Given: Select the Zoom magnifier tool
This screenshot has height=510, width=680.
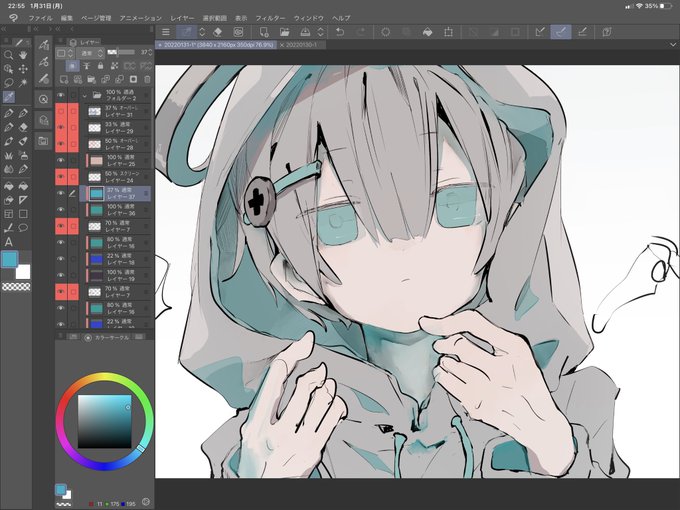Looking at the screenshot, I should [x=8, y=55].
